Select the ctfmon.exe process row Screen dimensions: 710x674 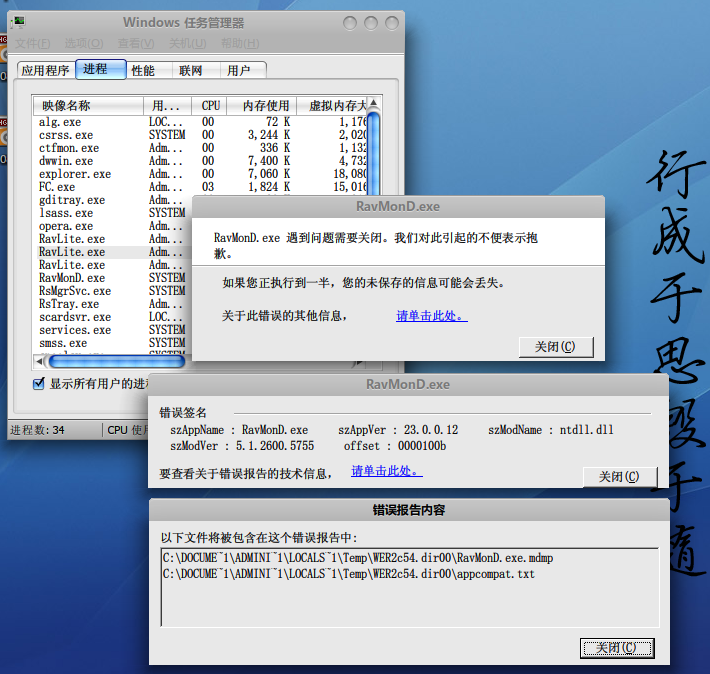pyautogui.click(x=201, y=148)
